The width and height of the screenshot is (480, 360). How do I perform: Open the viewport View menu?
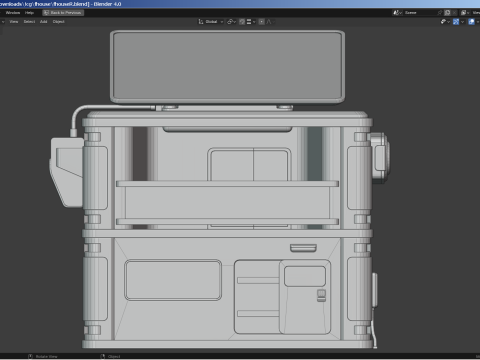(14, 22)
